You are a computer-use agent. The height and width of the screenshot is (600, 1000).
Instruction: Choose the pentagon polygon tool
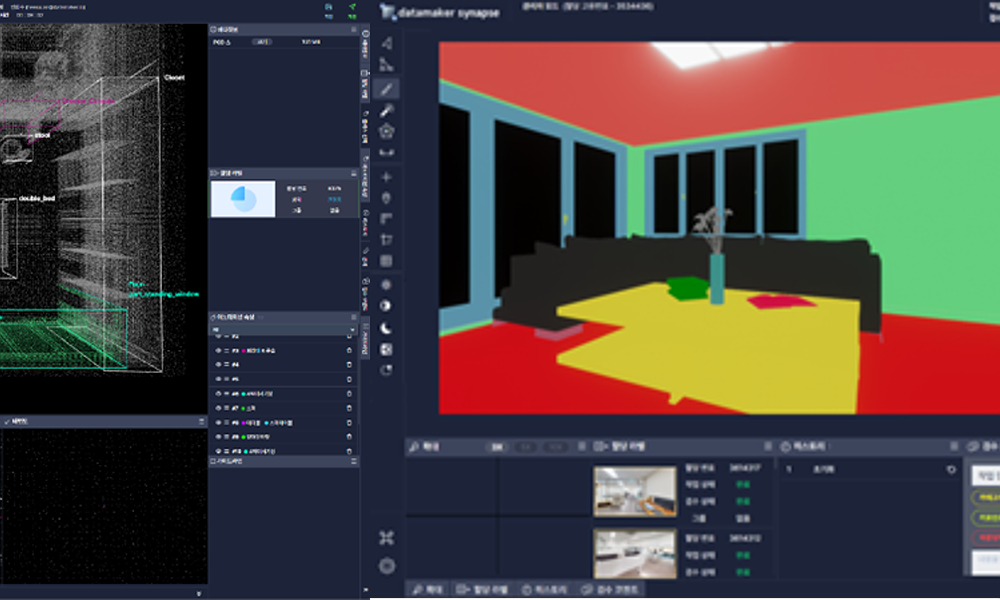coord(386,131)
